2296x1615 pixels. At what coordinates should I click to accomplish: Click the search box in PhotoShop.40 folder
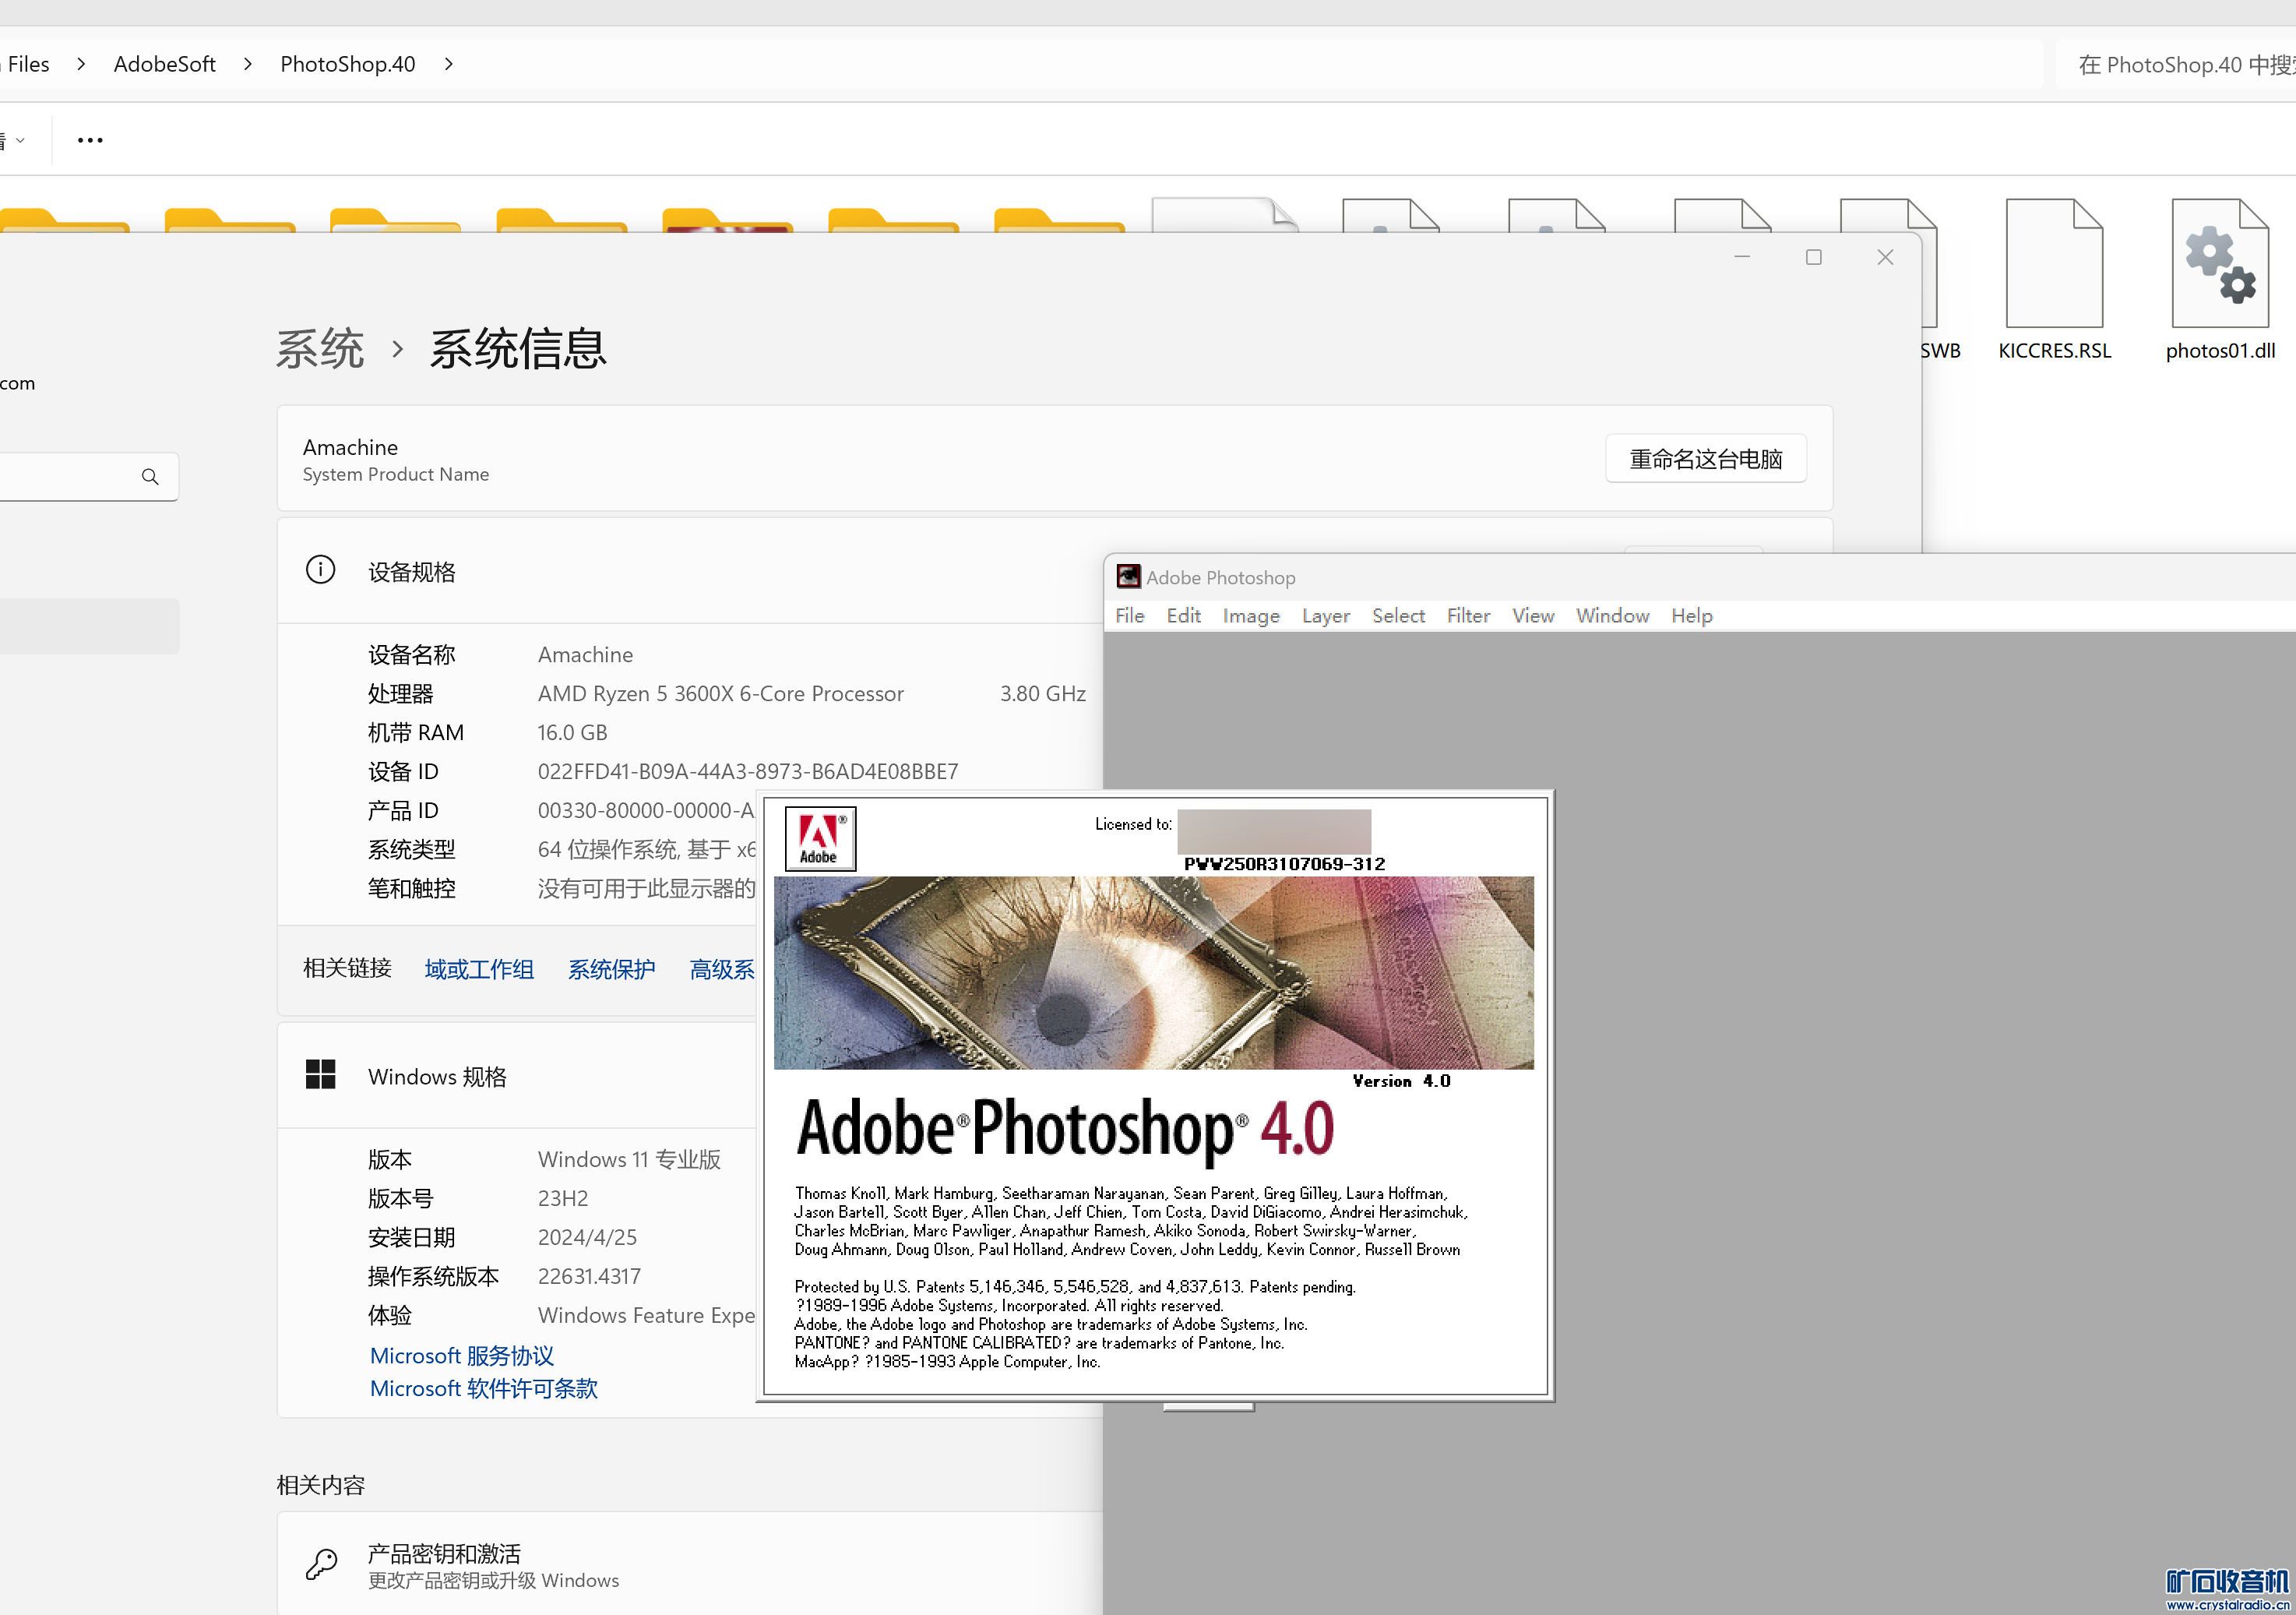click(2180, 65)
